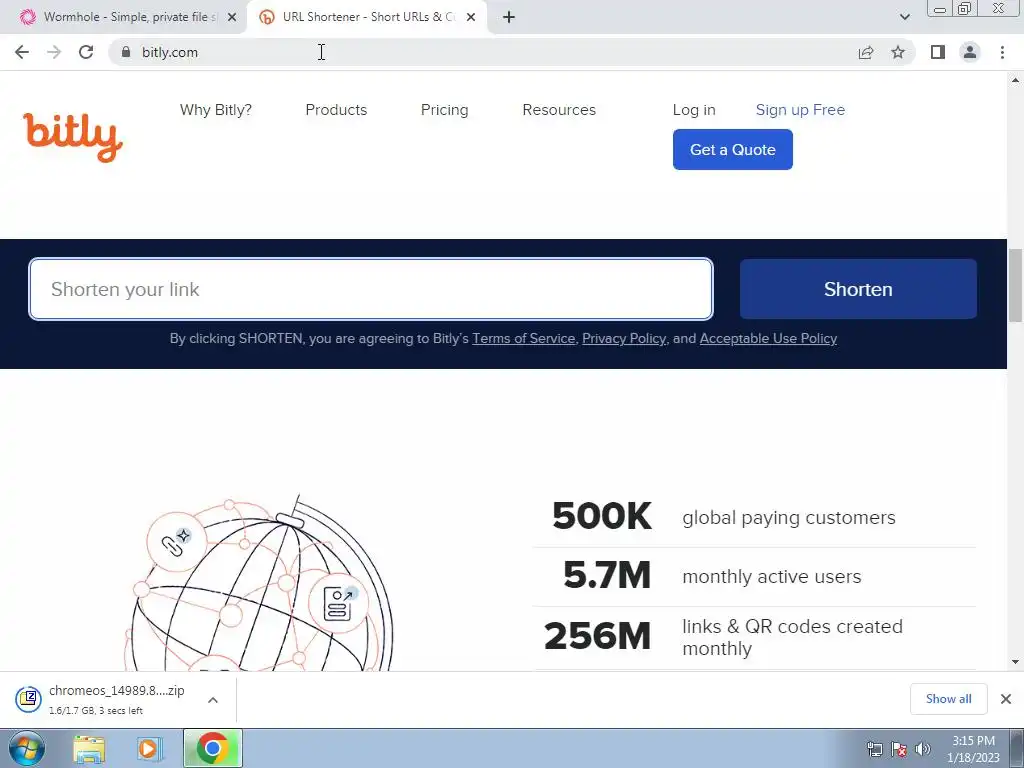This screenshot has height=768, width=1024.
Task: Open the network tray icon
Action: [874, 749]
